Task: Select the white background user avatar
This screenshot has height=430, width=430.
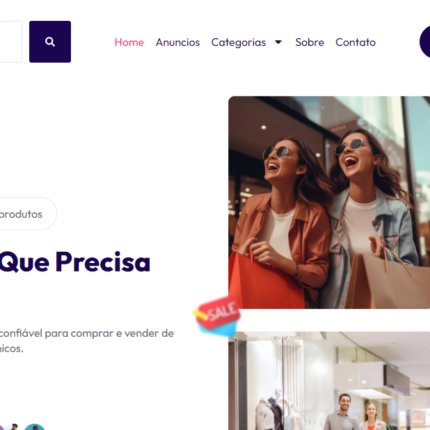Action: point(14,427)
